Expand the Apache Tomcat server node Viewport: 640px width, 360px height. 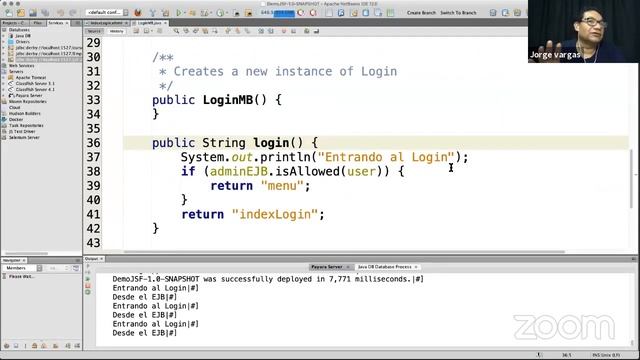pyautogui.click(x=4, y=78)
